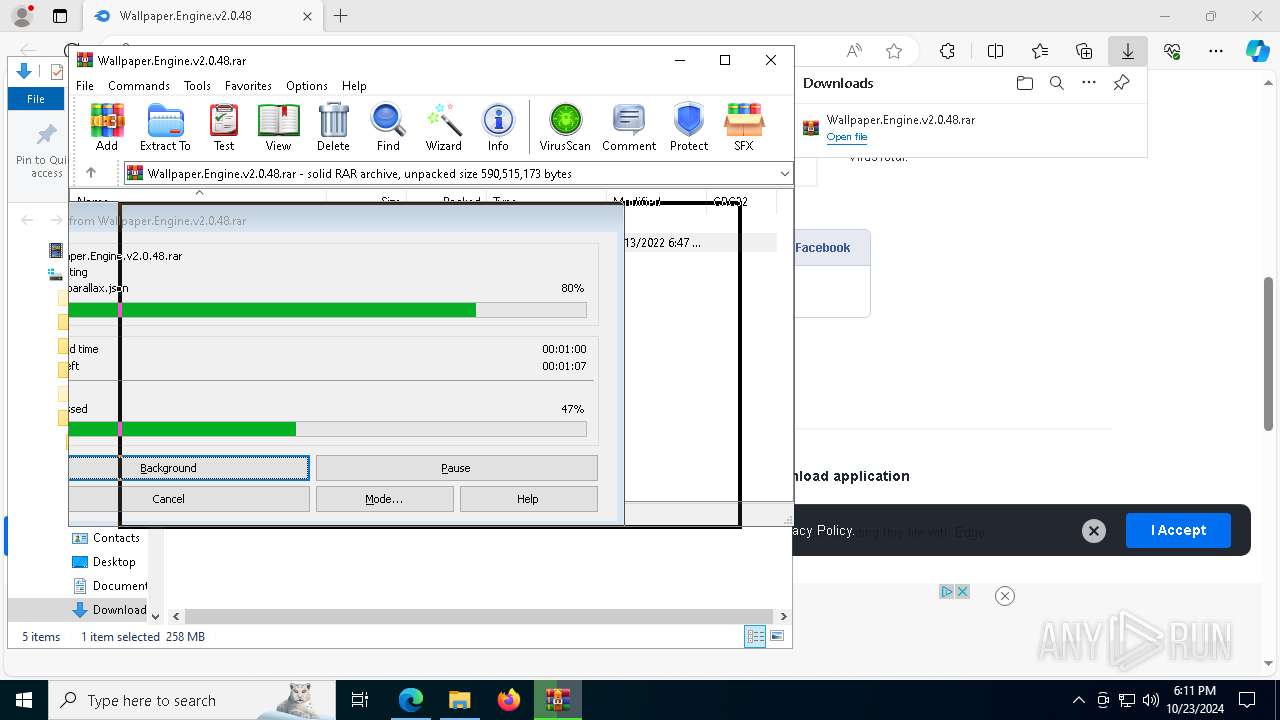
Task: Click the Protect shield icon
Action: point(689,127)
